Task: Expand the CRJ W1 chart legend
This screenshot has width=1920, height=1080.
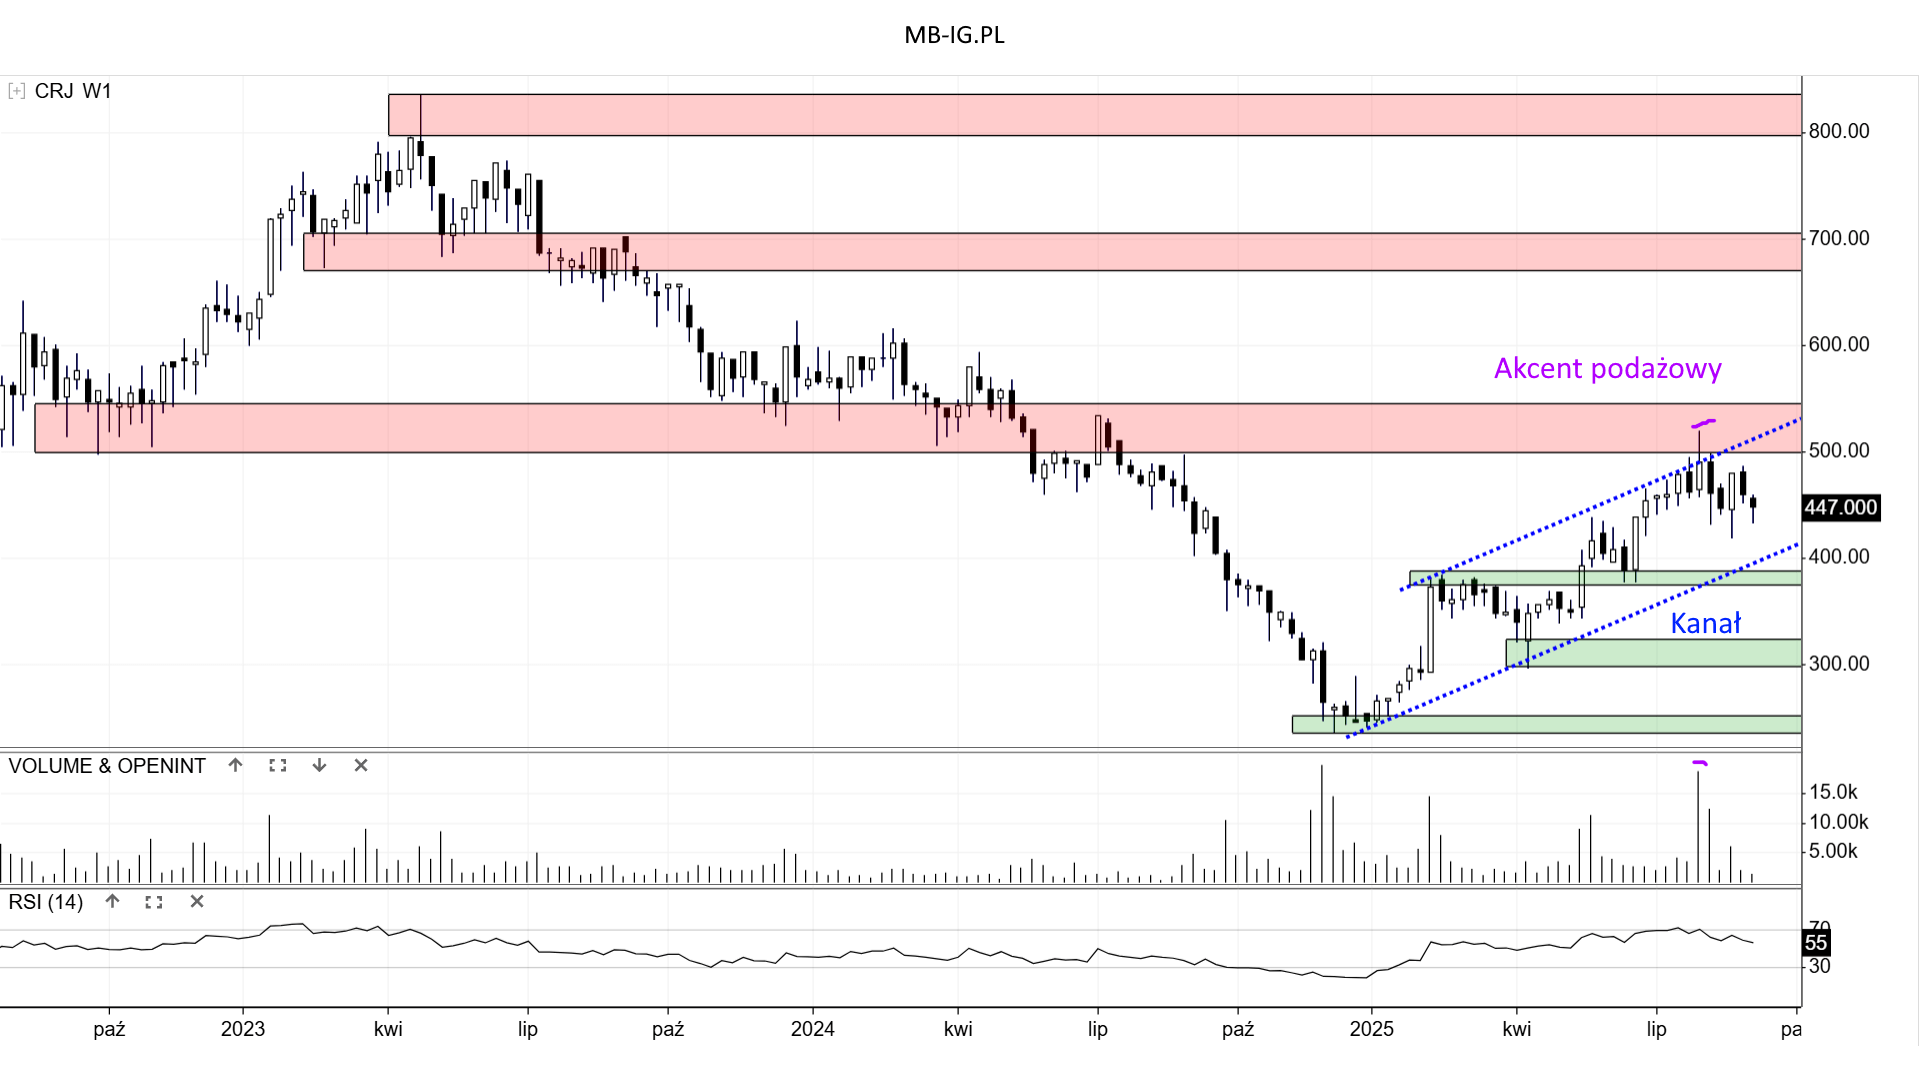Action: pos(16,91)
